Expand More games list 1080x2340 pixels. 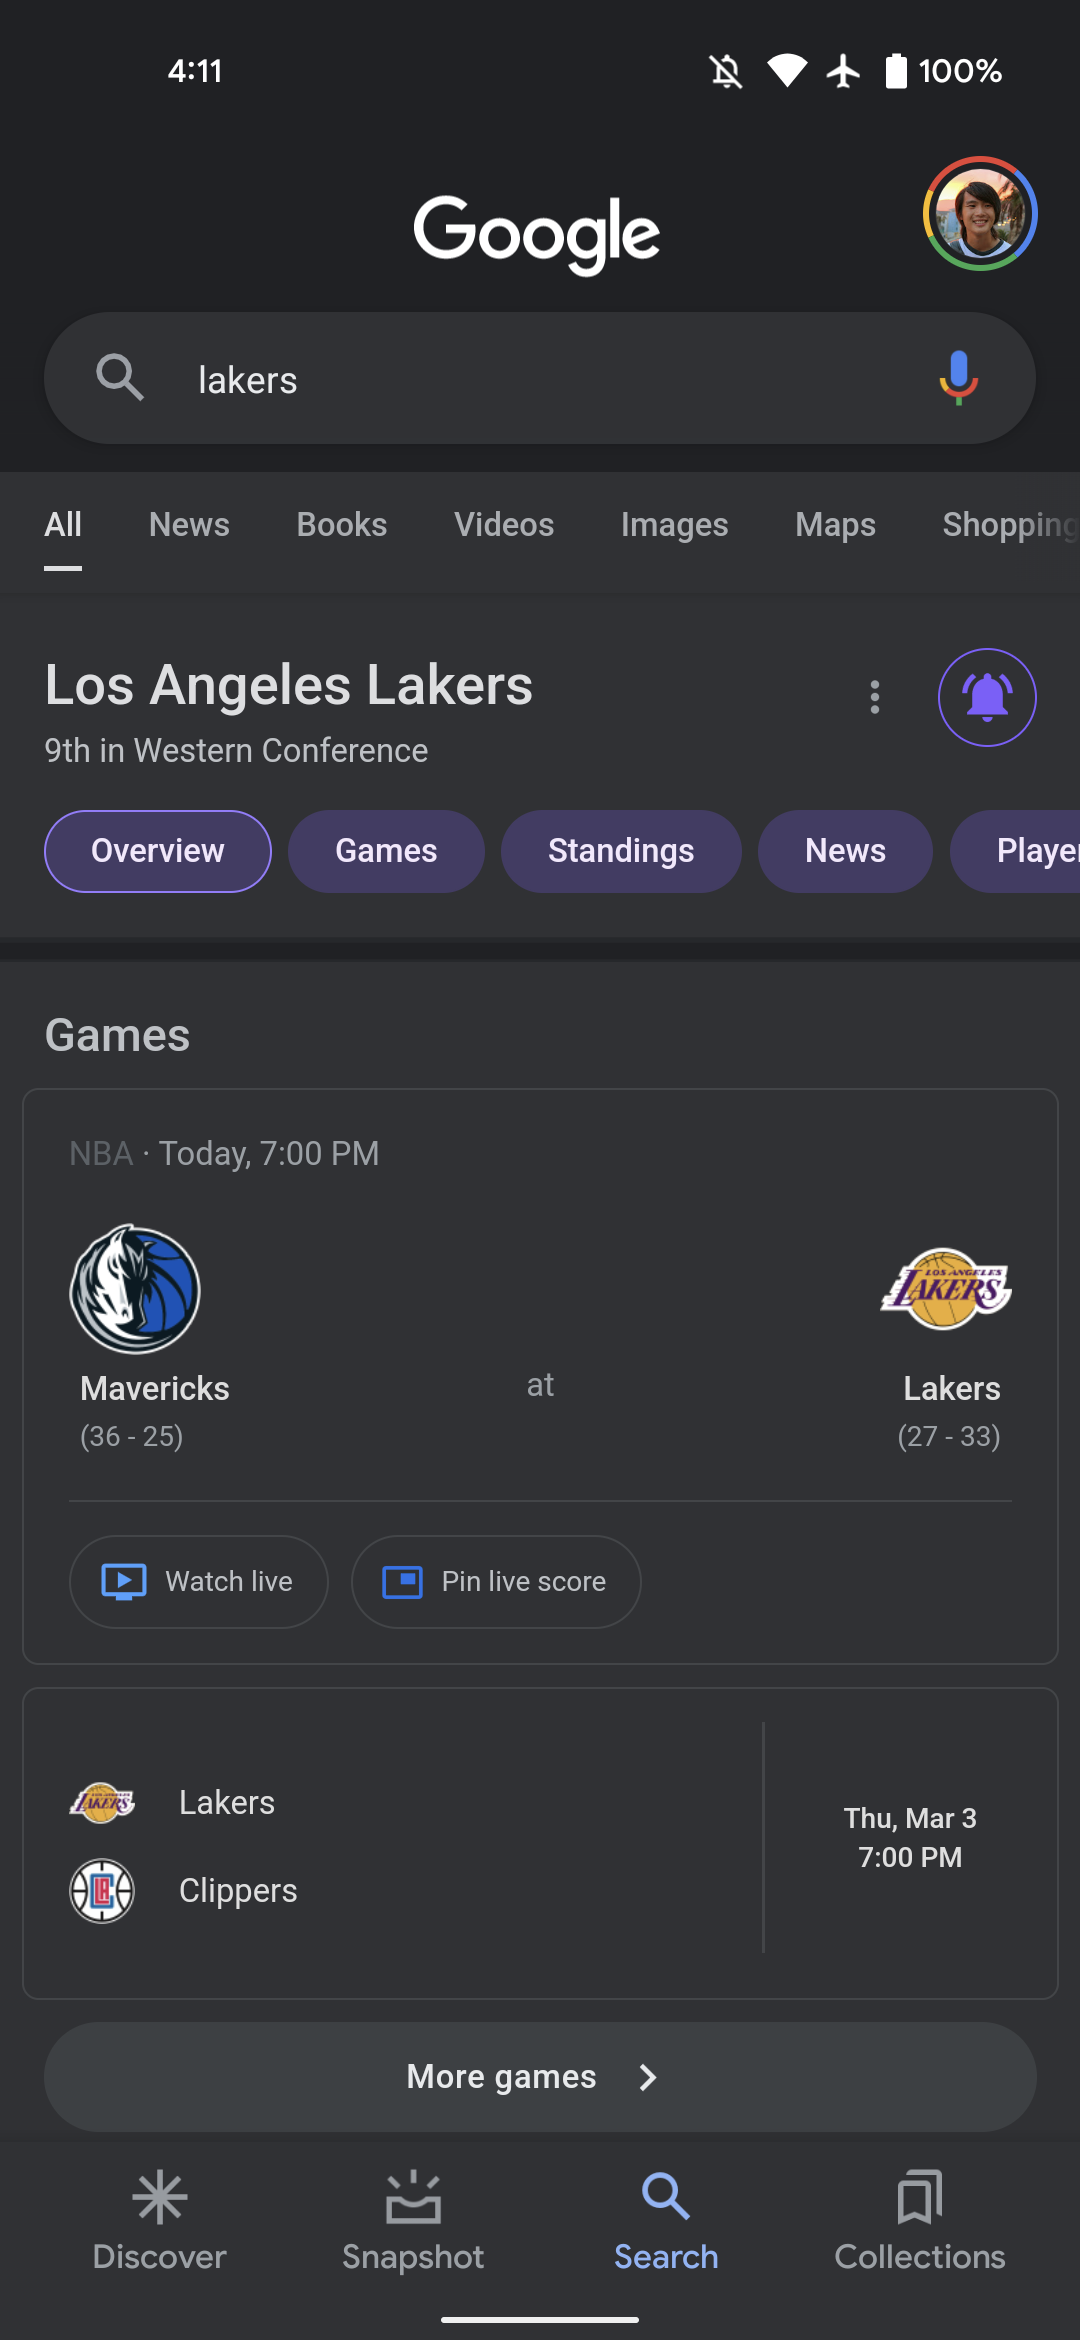tap(540, 2077)
